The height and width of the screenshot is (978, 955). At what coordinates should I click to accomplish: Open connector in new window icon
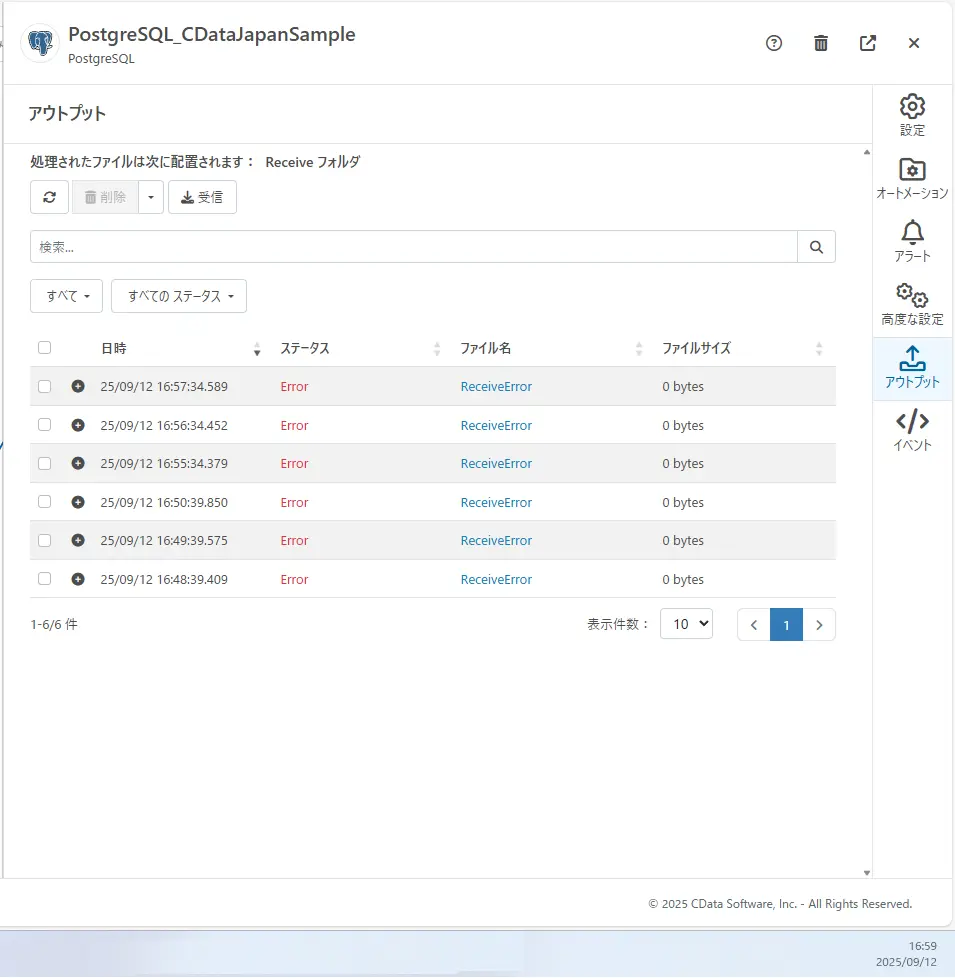tap(868, 43)
